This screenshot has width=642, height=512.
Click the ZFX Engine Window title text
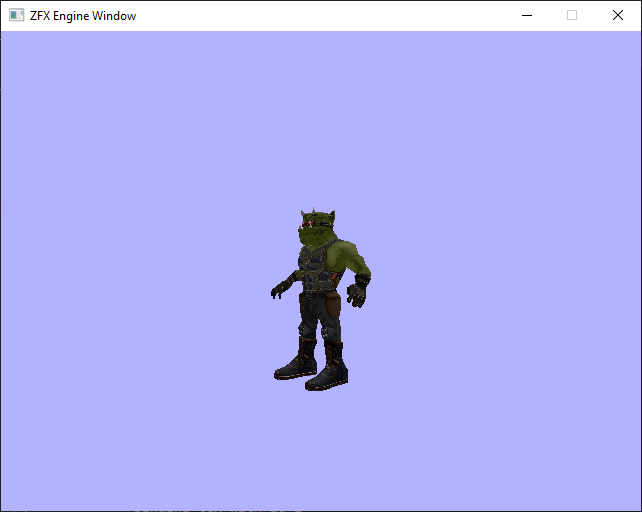83,16
